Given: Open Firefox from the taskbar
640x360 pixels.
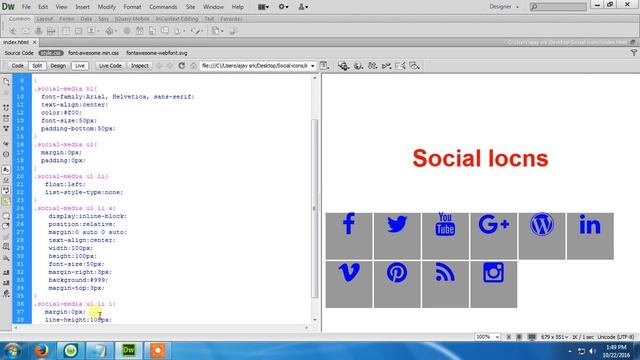Looking at the screenshot, I should click(x=41, y=351).
